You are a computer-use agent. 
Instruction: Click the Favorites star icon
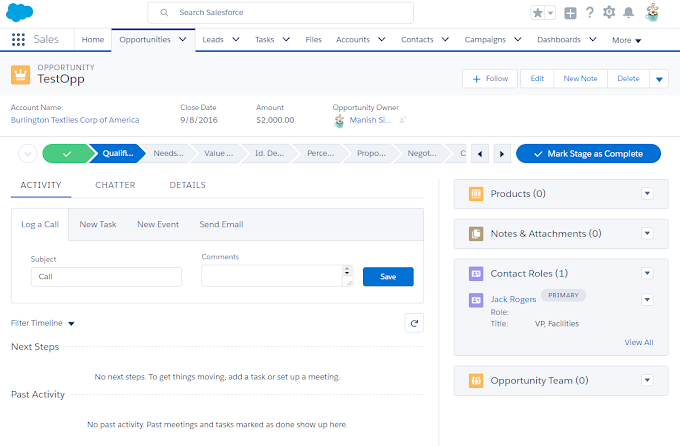pos(538,13)
